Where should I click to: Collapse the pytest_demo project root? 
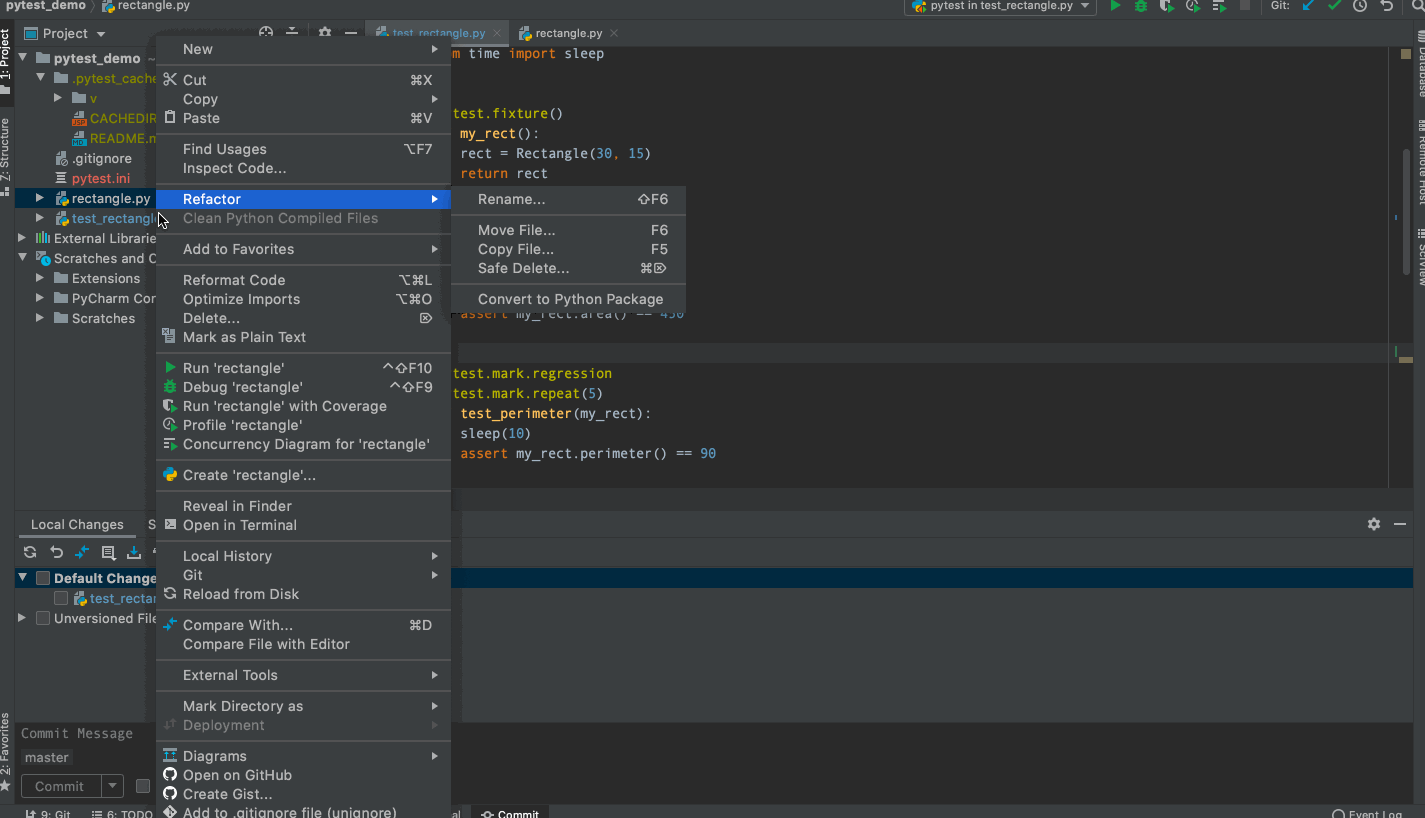23,58
